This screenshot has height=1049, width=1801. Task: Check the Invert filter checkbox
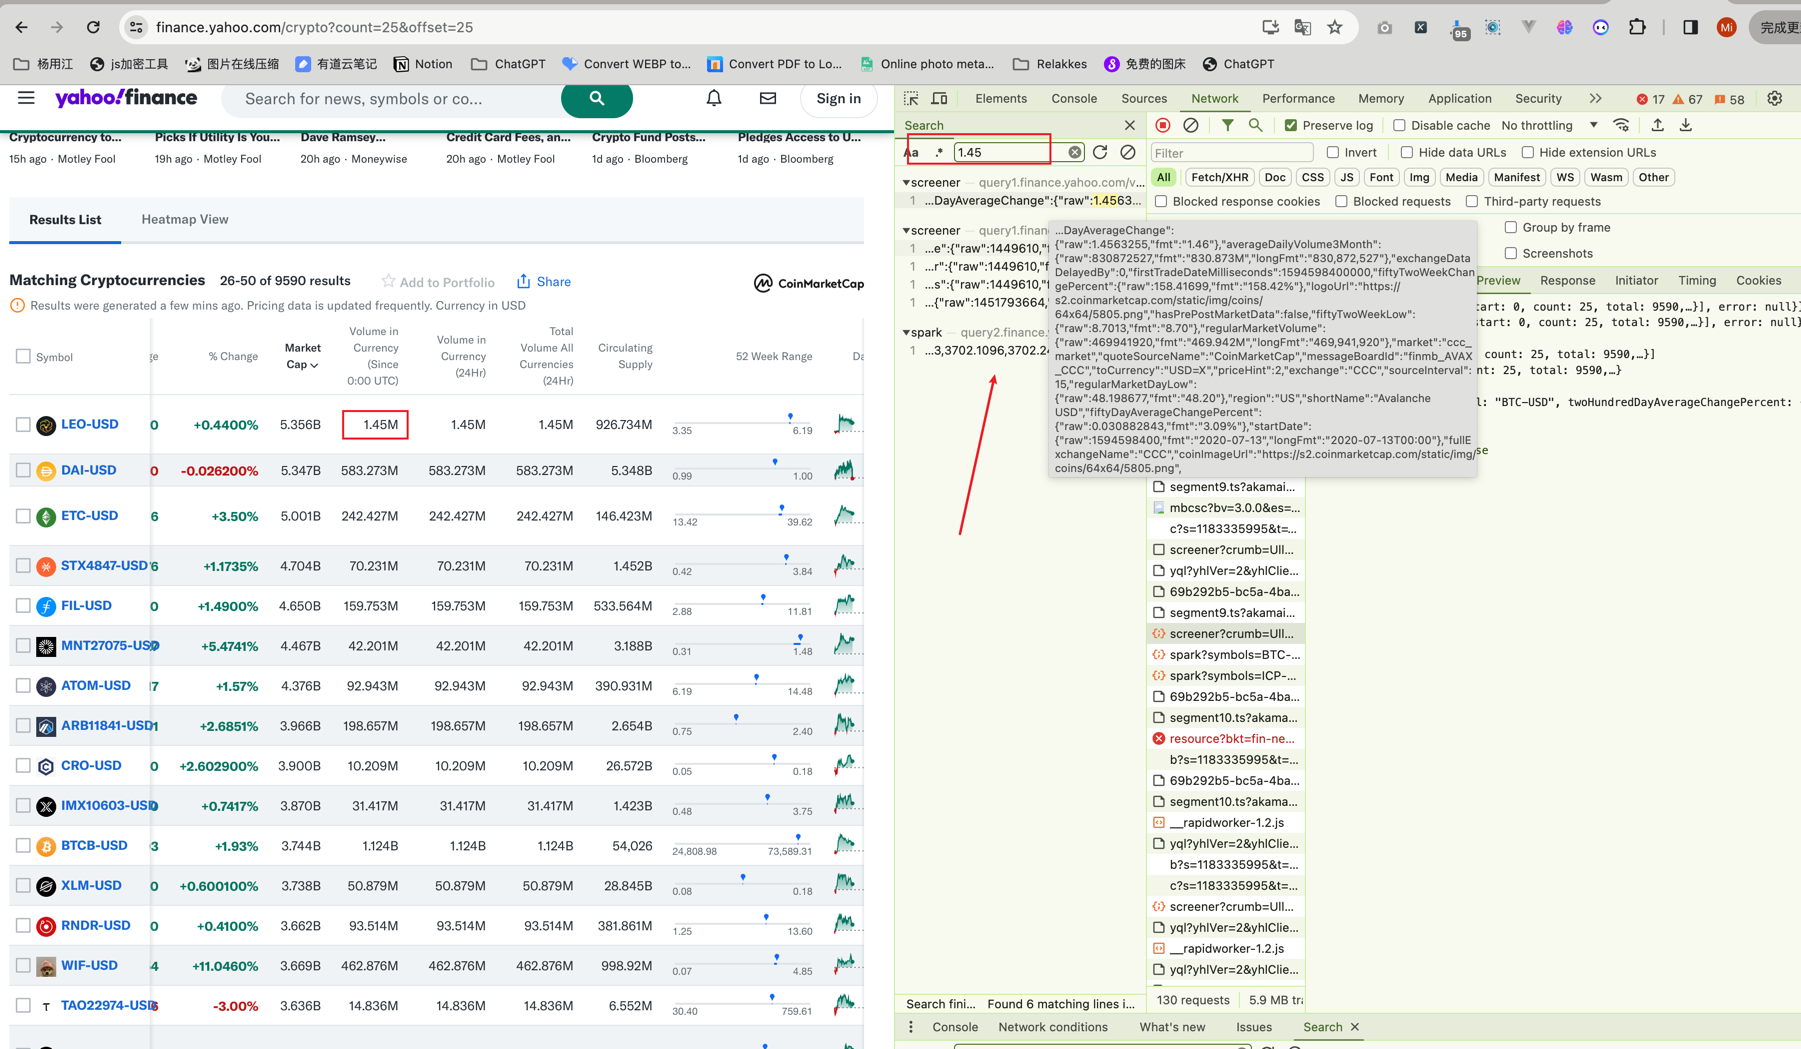click(1333, 152)
